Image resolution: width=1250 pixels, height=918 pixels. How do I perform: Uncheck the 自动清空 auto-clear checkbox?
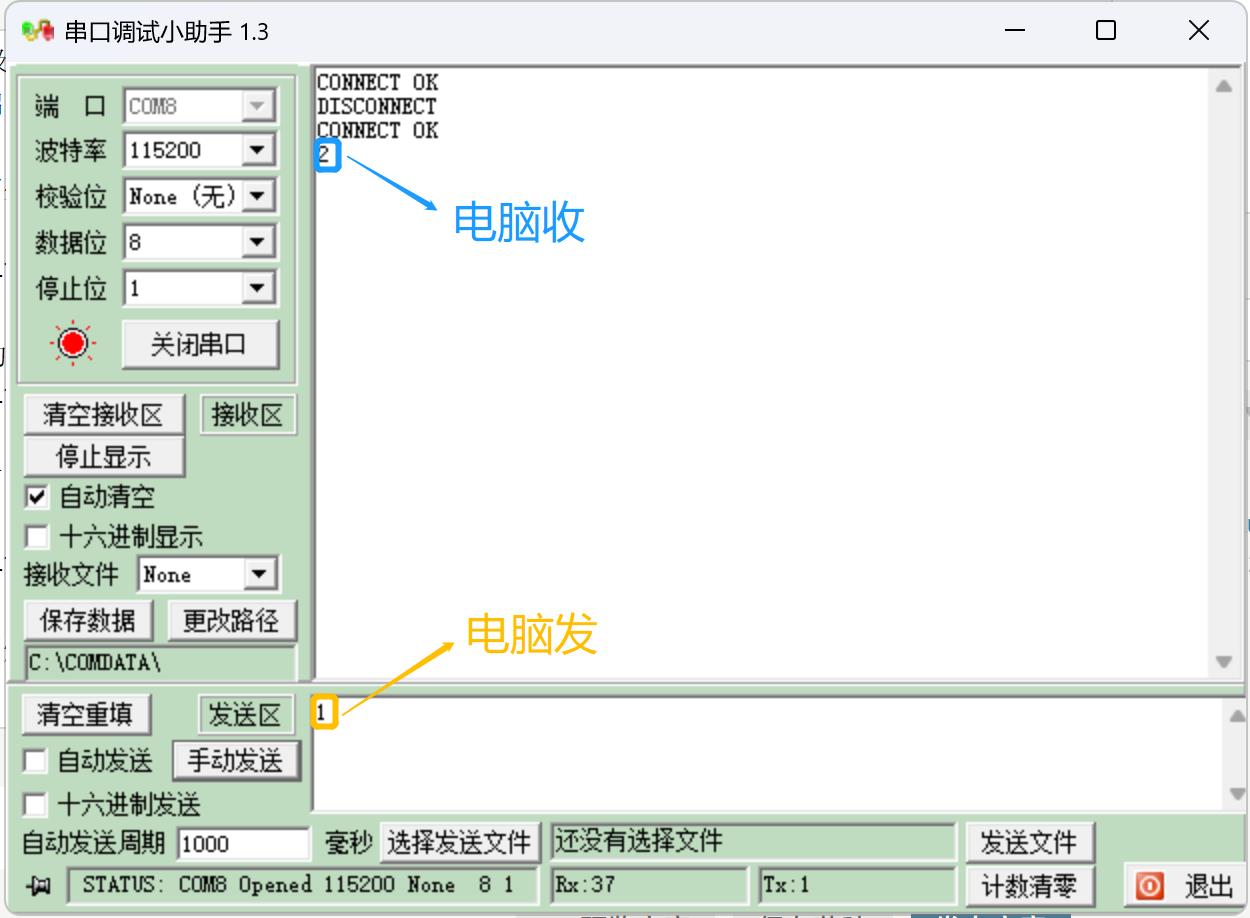(x=39, y=496)
